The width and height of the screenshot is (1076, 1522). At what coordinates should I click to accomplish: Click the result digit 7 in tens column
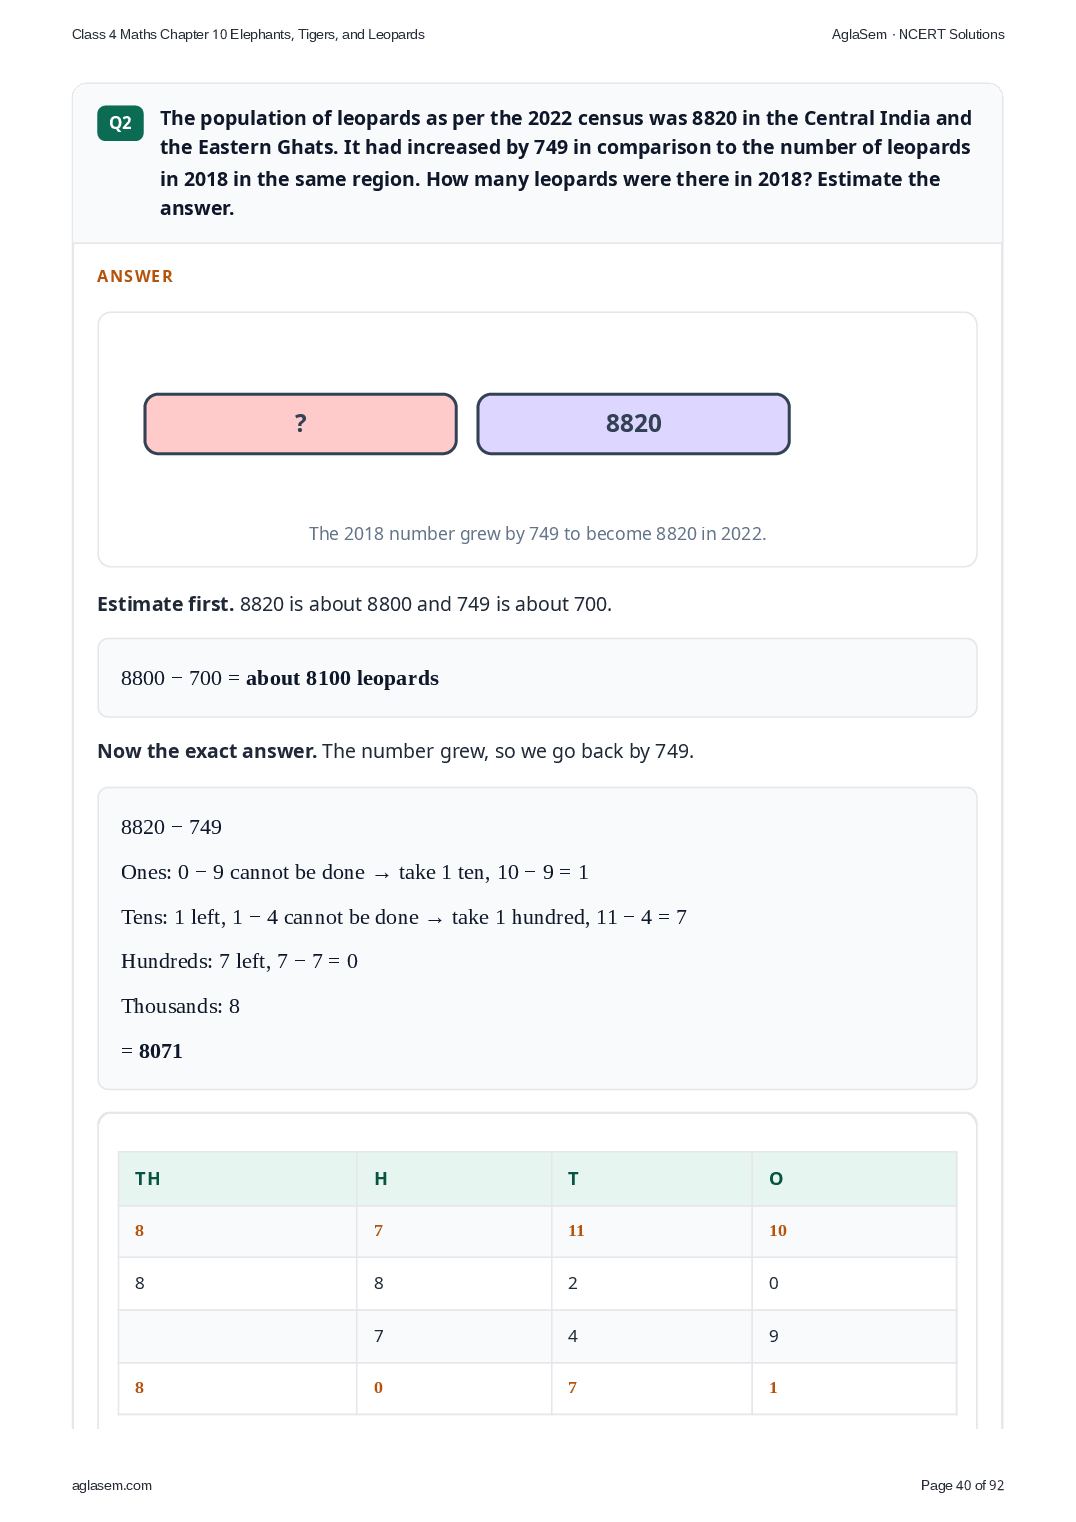point(572,1388)
